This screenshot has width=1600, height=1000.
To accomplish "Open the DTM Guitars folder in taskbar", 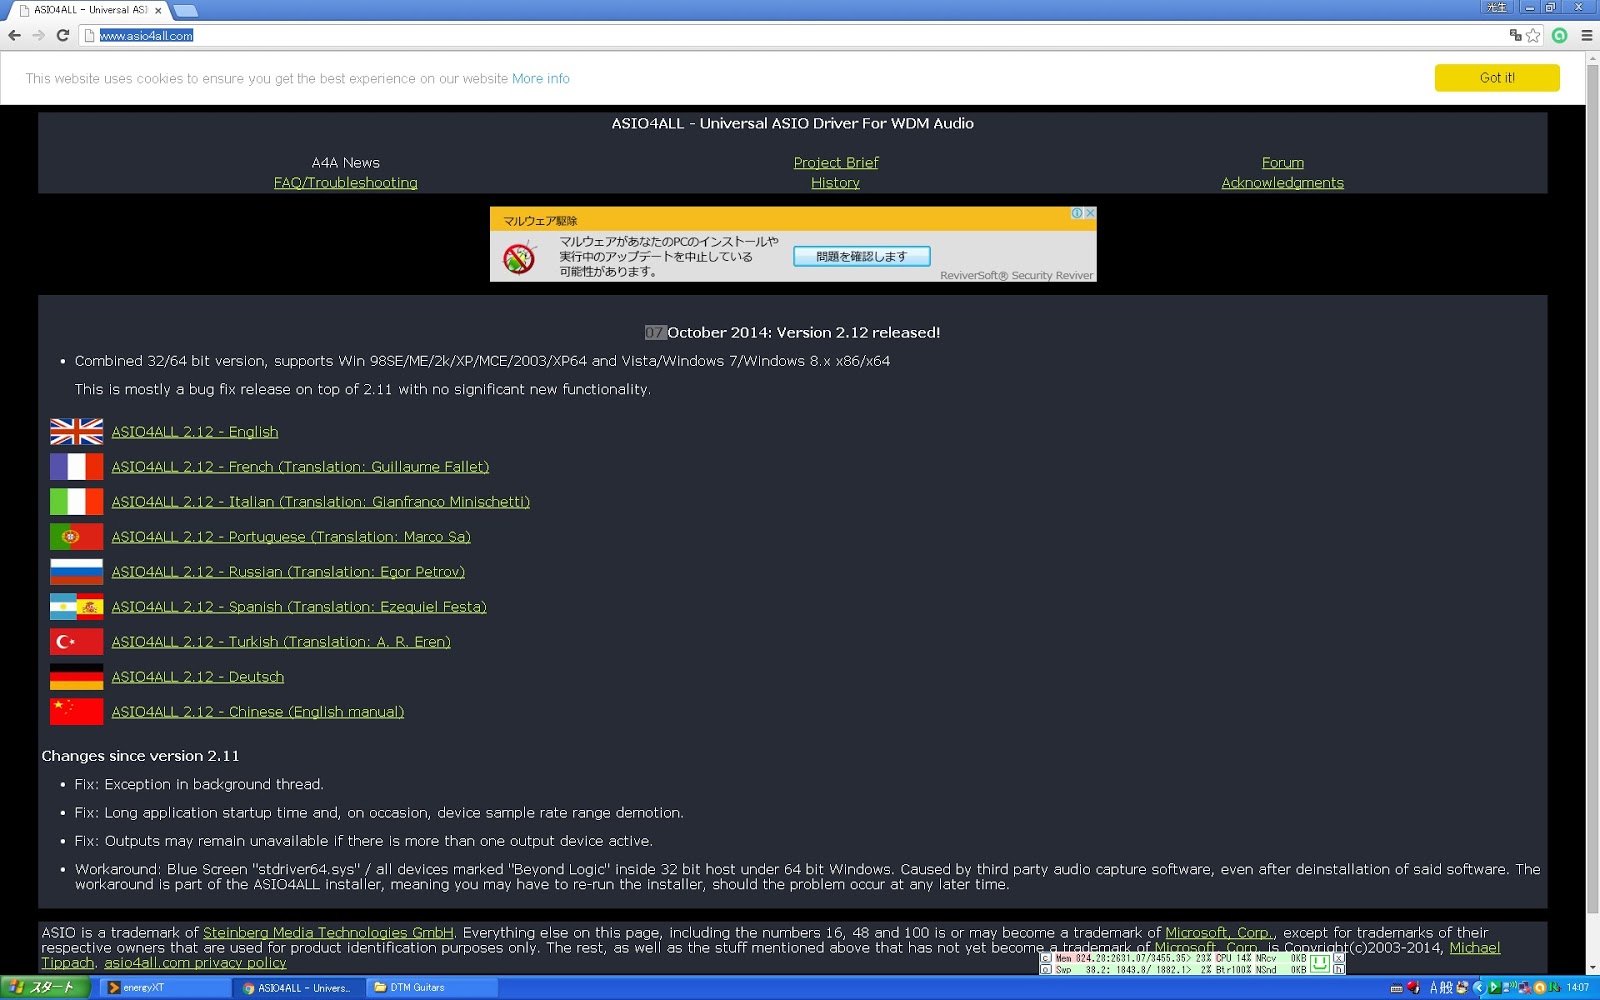I will tap(431, 987).
